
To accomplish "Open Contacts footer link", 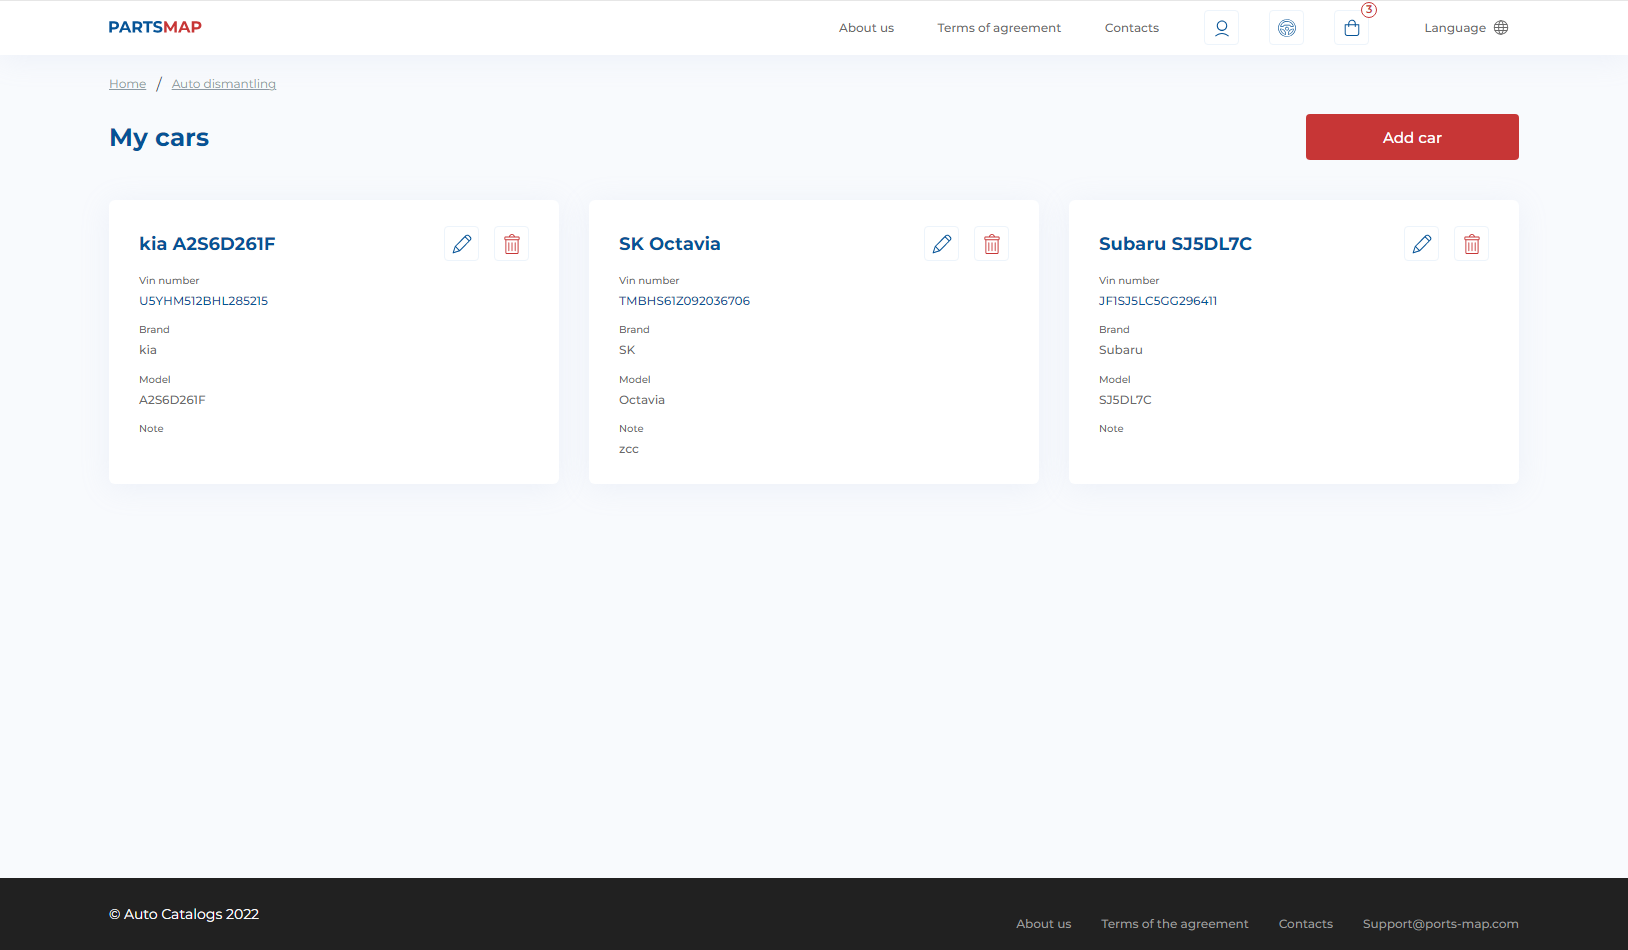I will coord(1305,924).
